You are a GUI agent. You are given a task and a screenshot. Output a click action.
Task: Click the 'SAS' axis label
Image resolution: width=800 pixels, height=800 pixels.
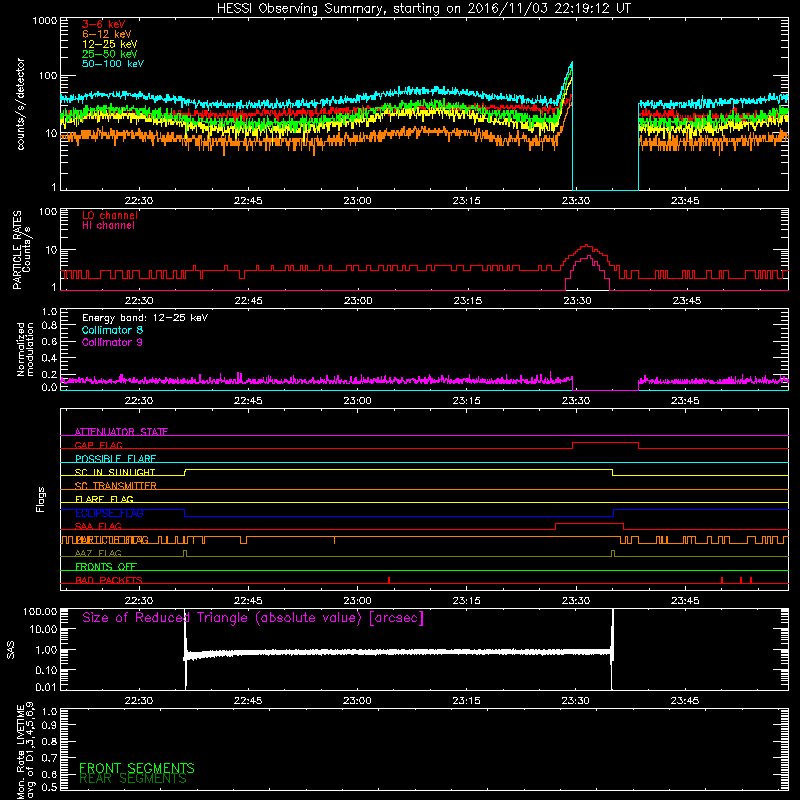point(10,650)
